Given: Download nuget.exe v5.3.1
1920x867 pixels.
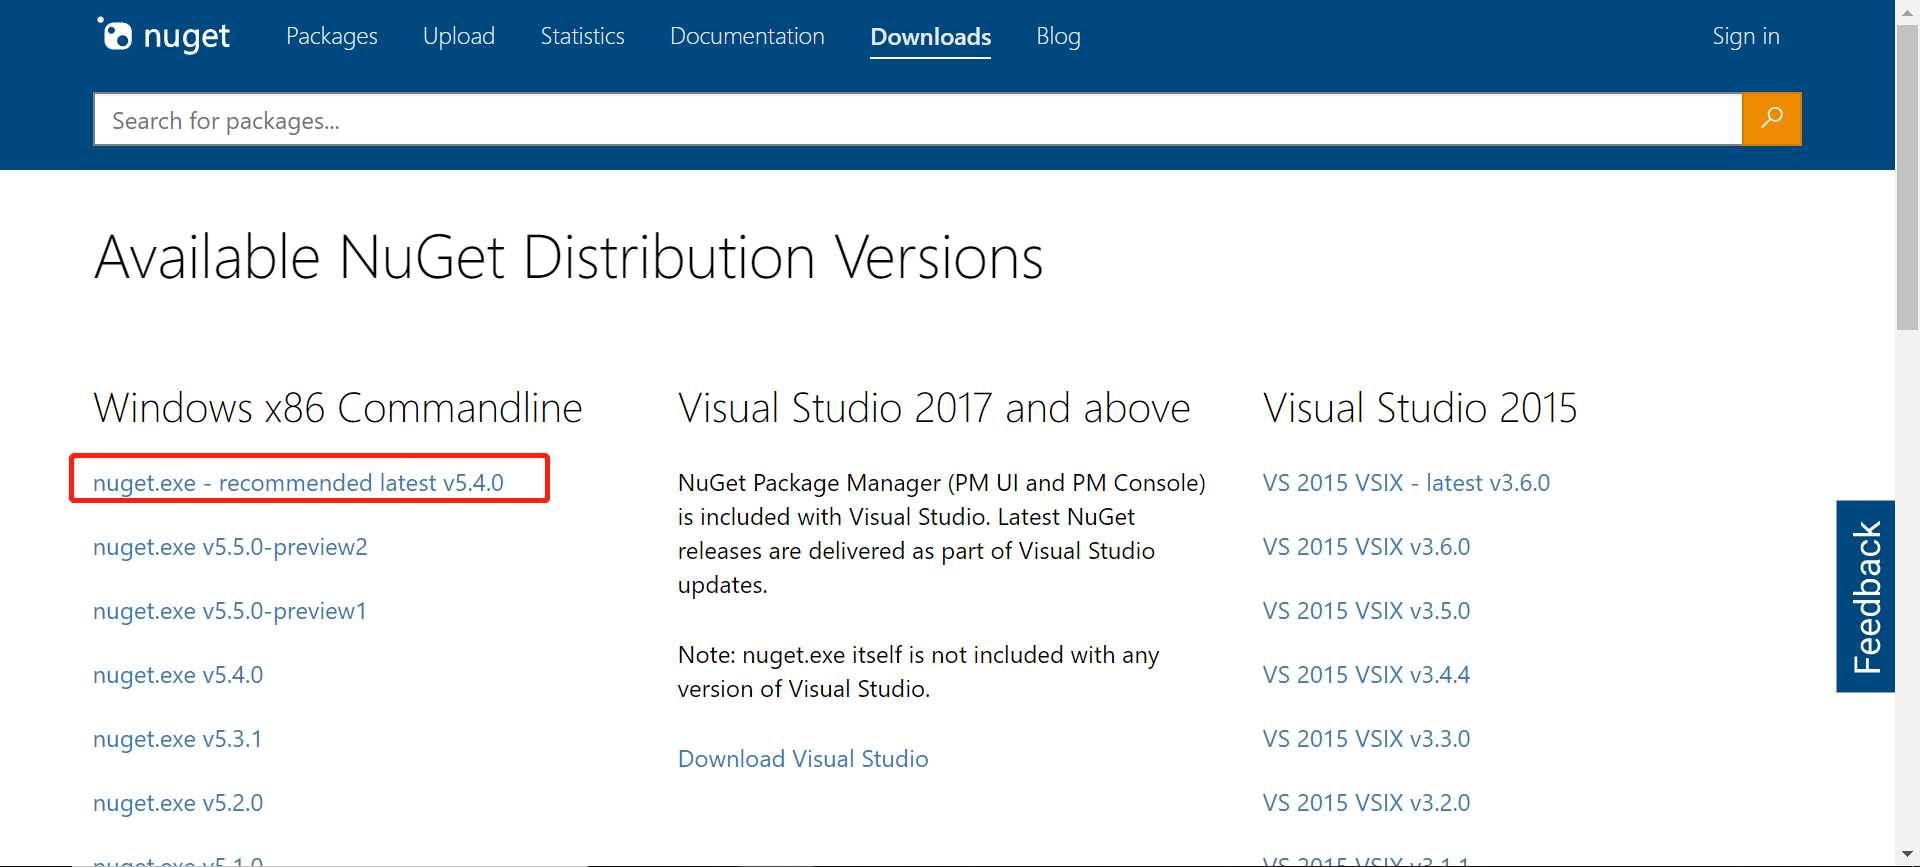Looking at the screenshot, I should click(x=177, y=739).
